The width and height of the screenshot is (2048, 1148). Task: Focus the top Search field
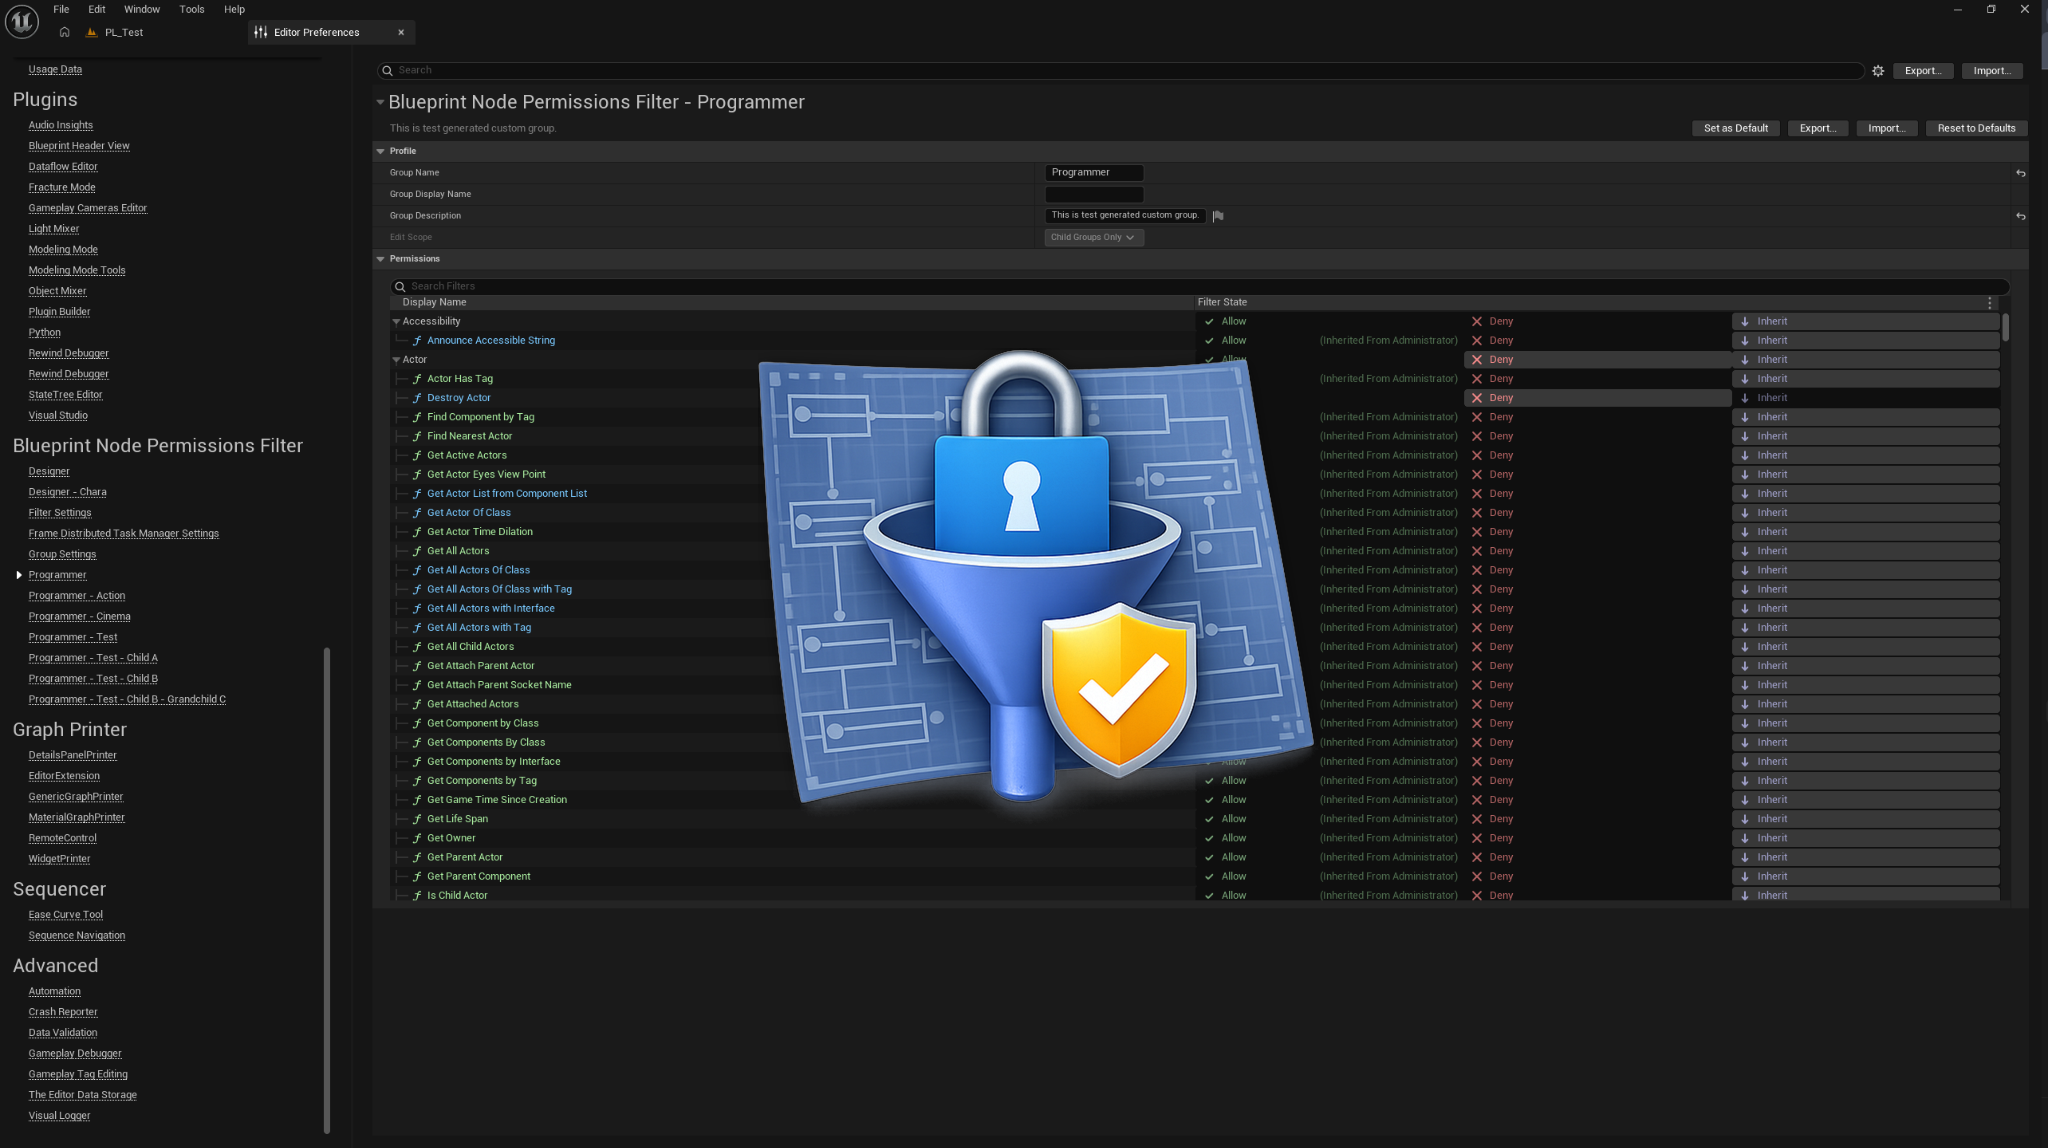coord(1120,71)
